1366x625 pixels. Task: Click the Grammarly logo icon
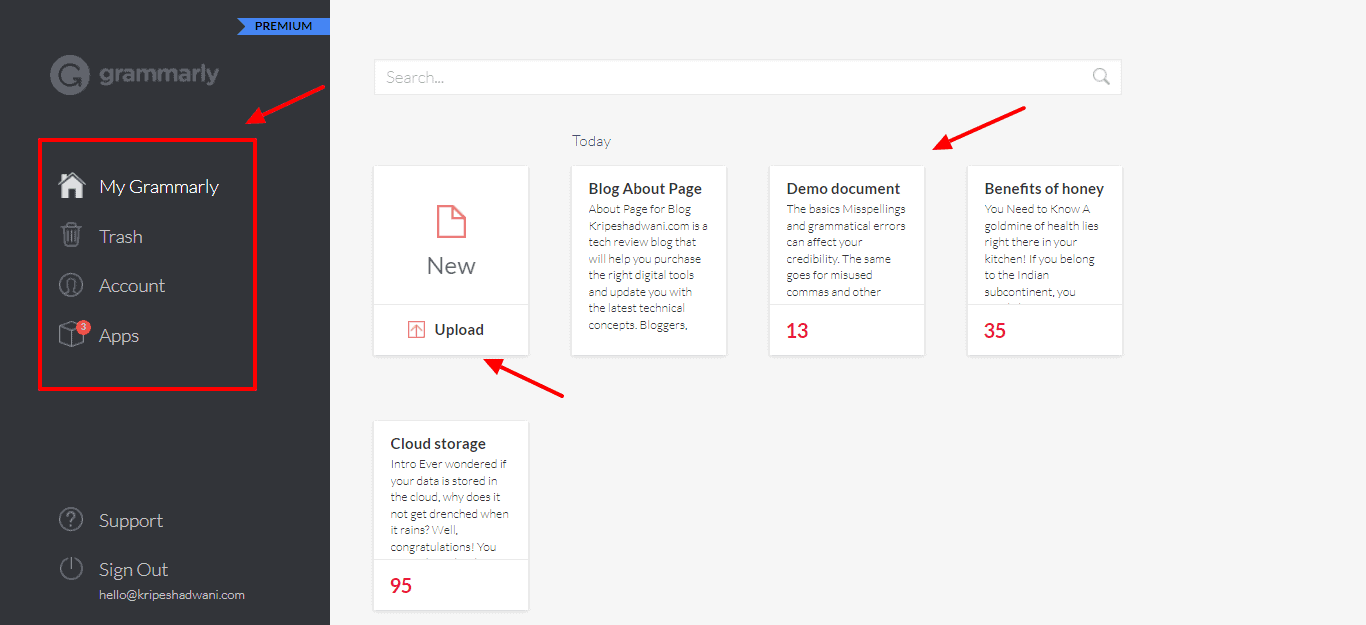pyautogui.click(x=70, y=75)
